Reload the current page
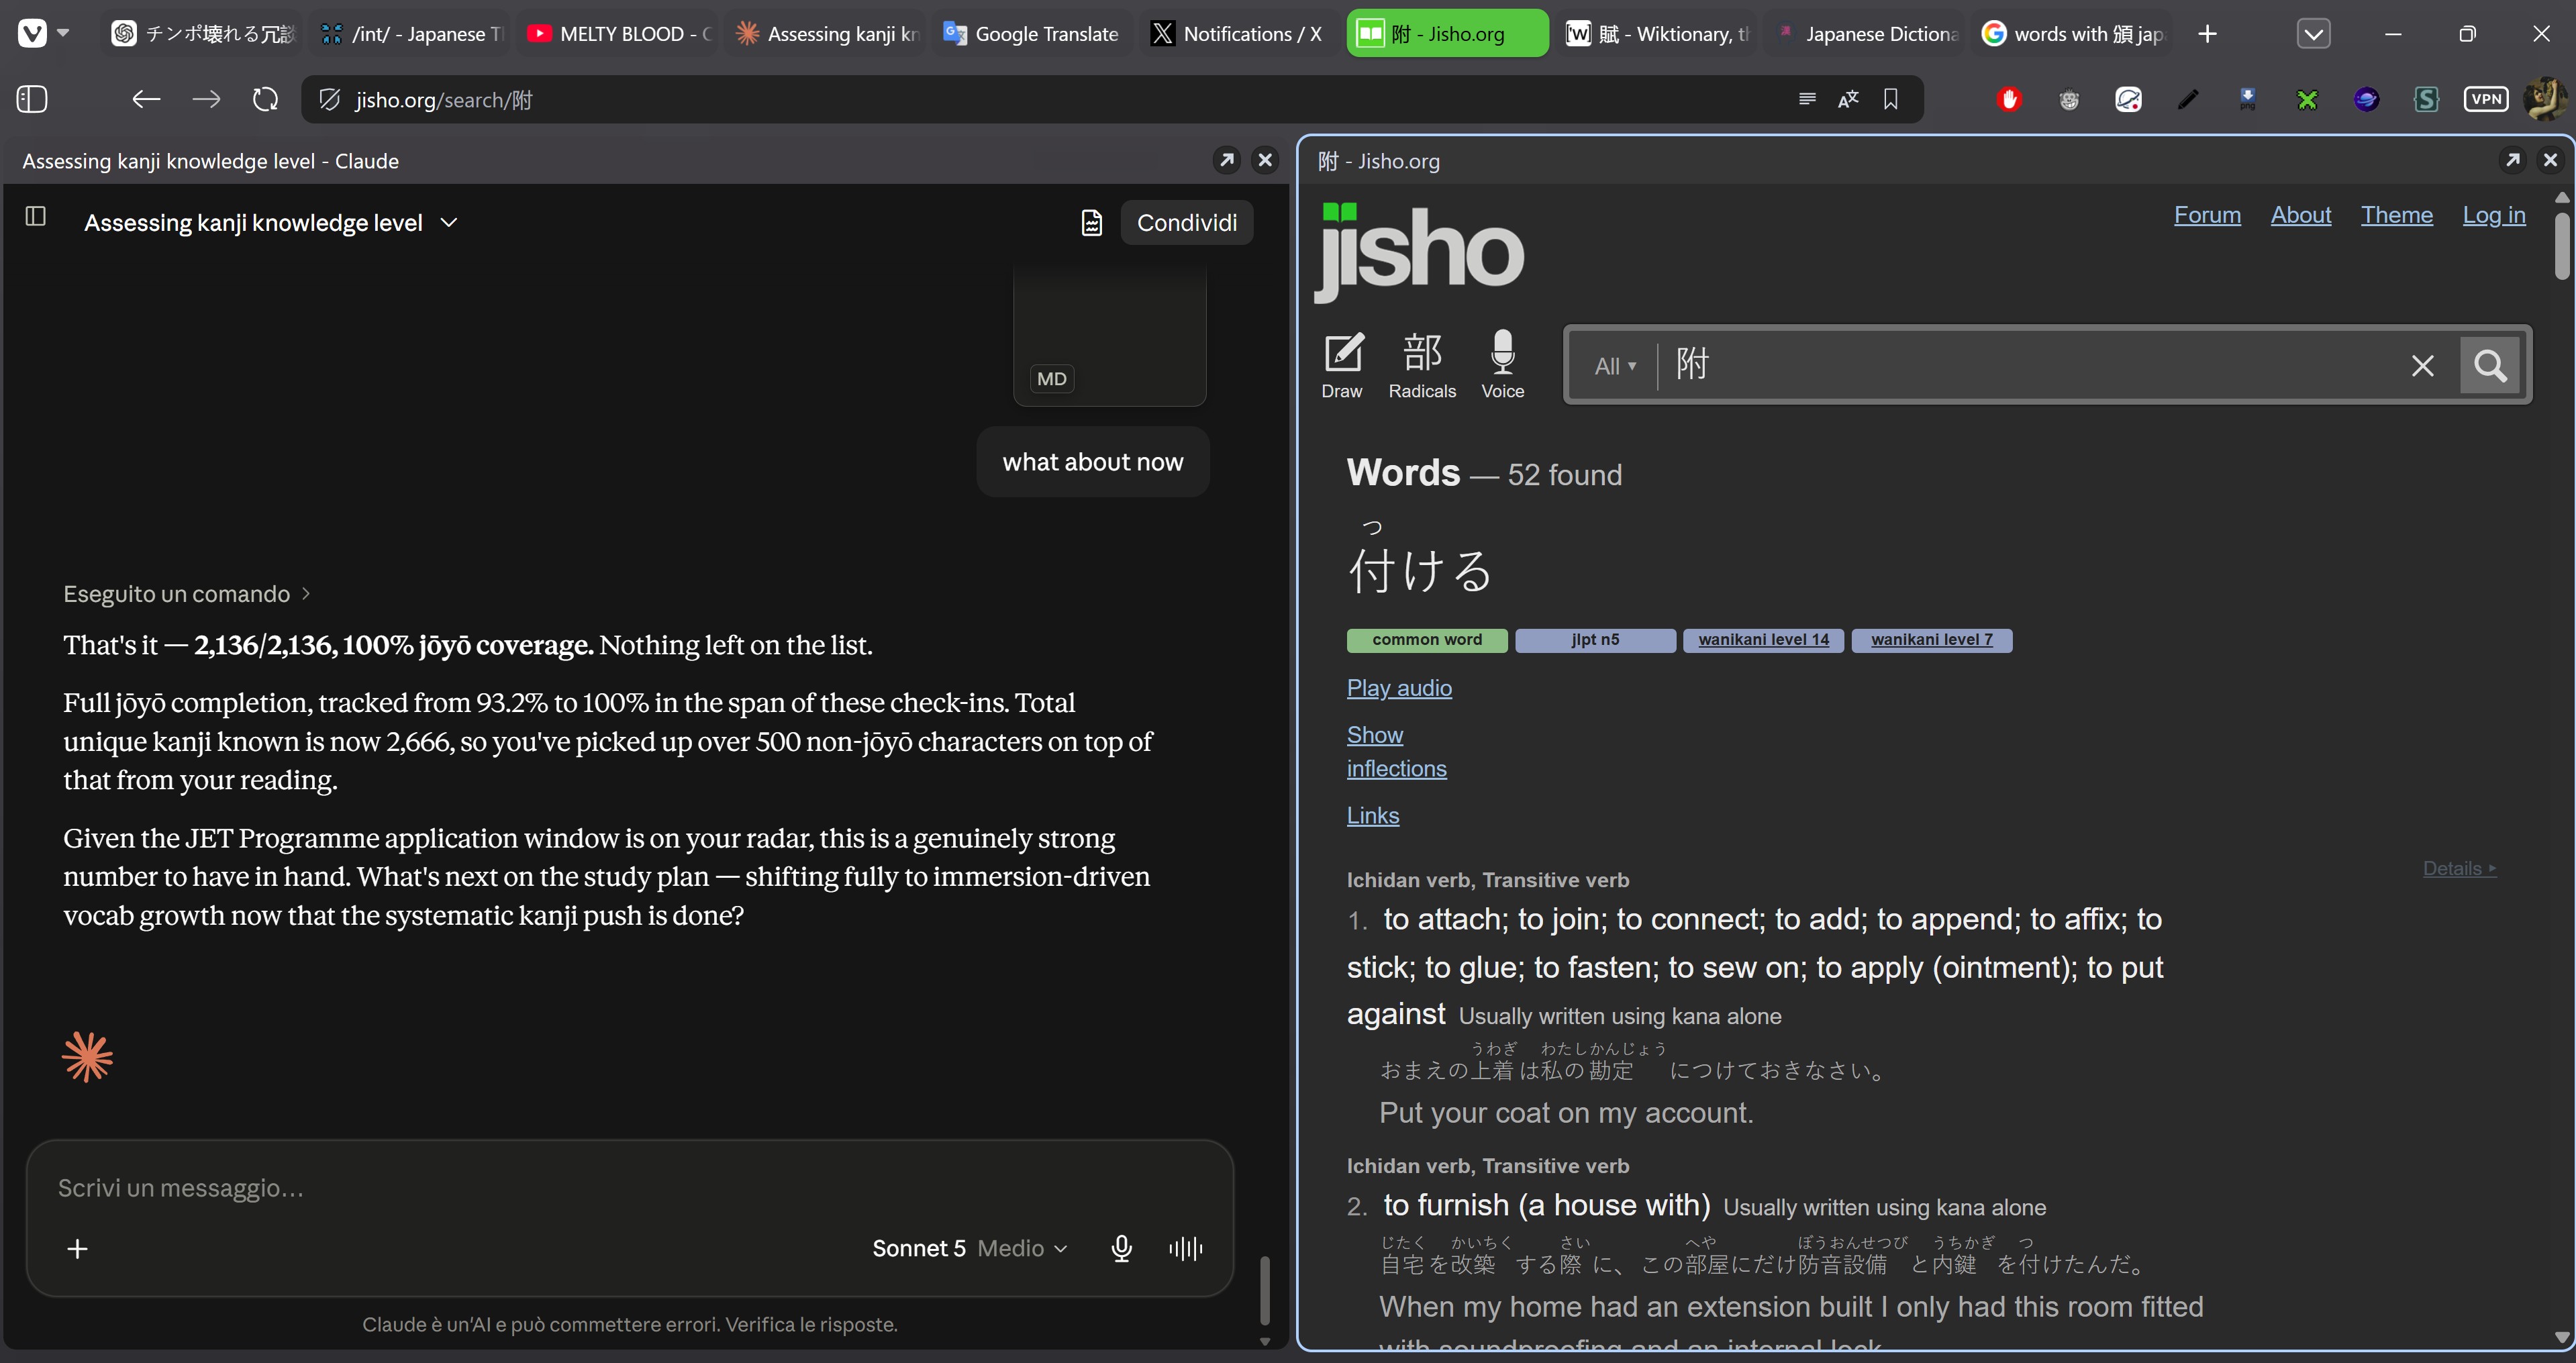Screen dimensions: 2576x1363 click(265, 99)
